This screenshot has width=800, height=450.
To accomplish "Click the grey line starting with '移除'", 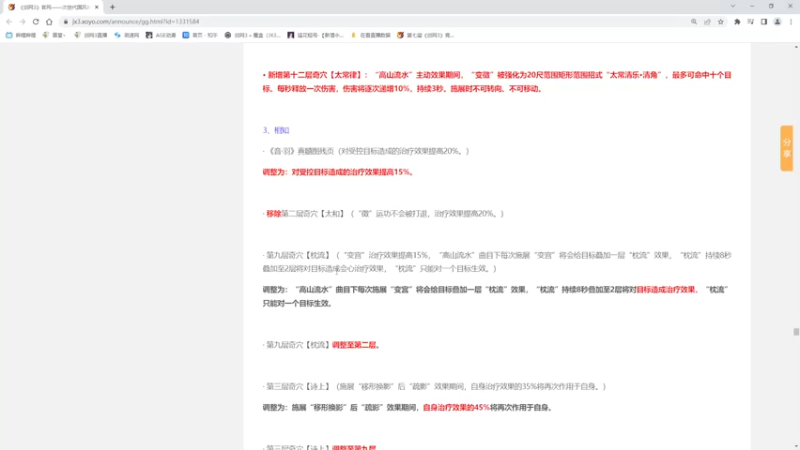I will [x=384, y=213].
